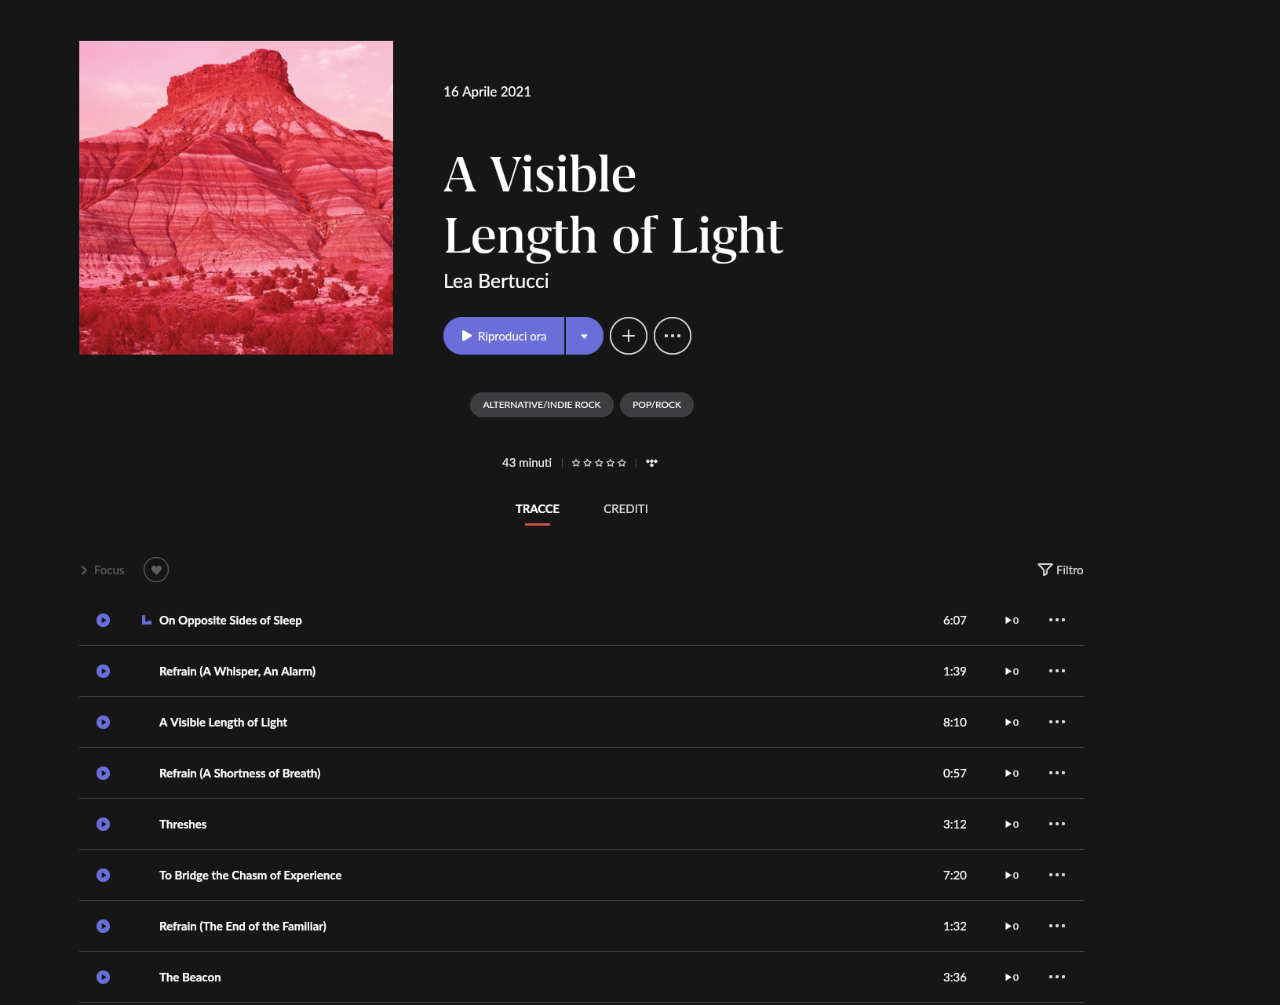Open options menu for Threshes track

1057,824
